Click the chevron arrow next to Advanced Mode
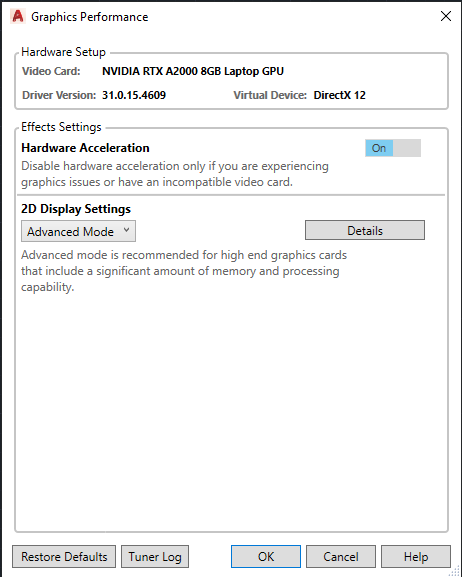This screenshot has width=462, height=577. (126, 230)
